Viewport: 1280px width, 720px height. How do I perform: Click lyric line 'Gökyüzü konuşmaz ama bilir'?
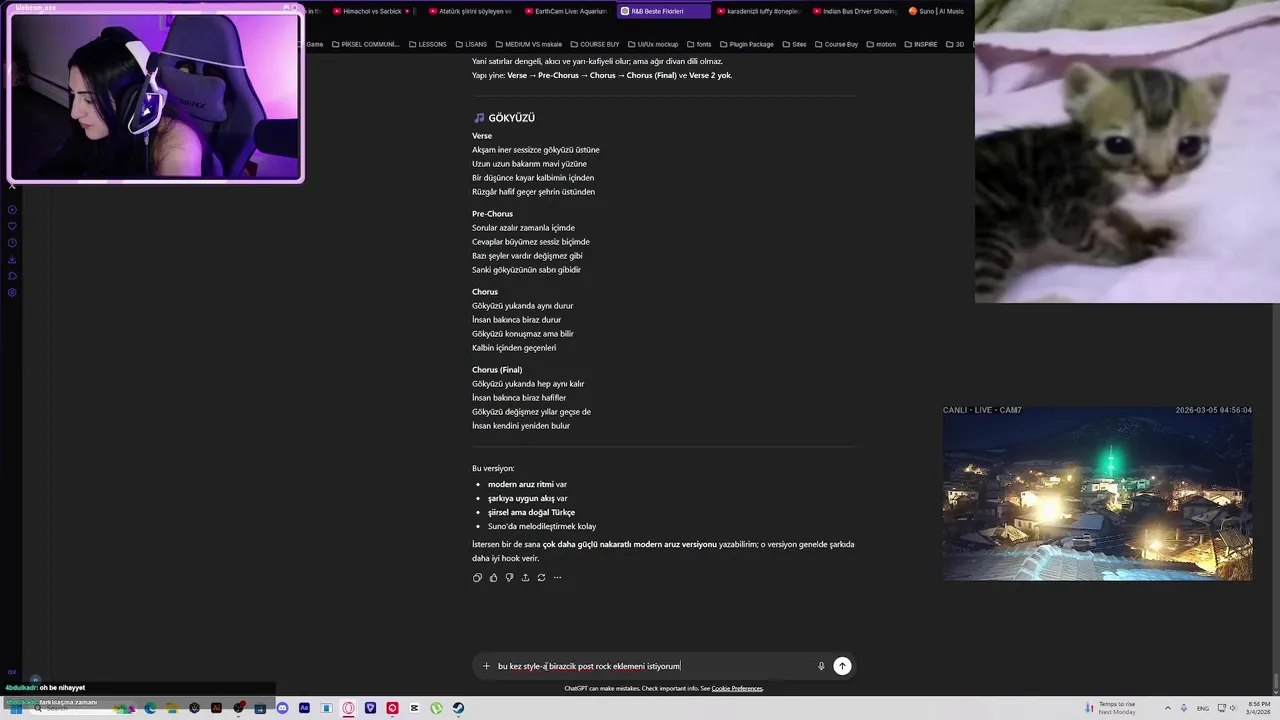tap(523, 334)
